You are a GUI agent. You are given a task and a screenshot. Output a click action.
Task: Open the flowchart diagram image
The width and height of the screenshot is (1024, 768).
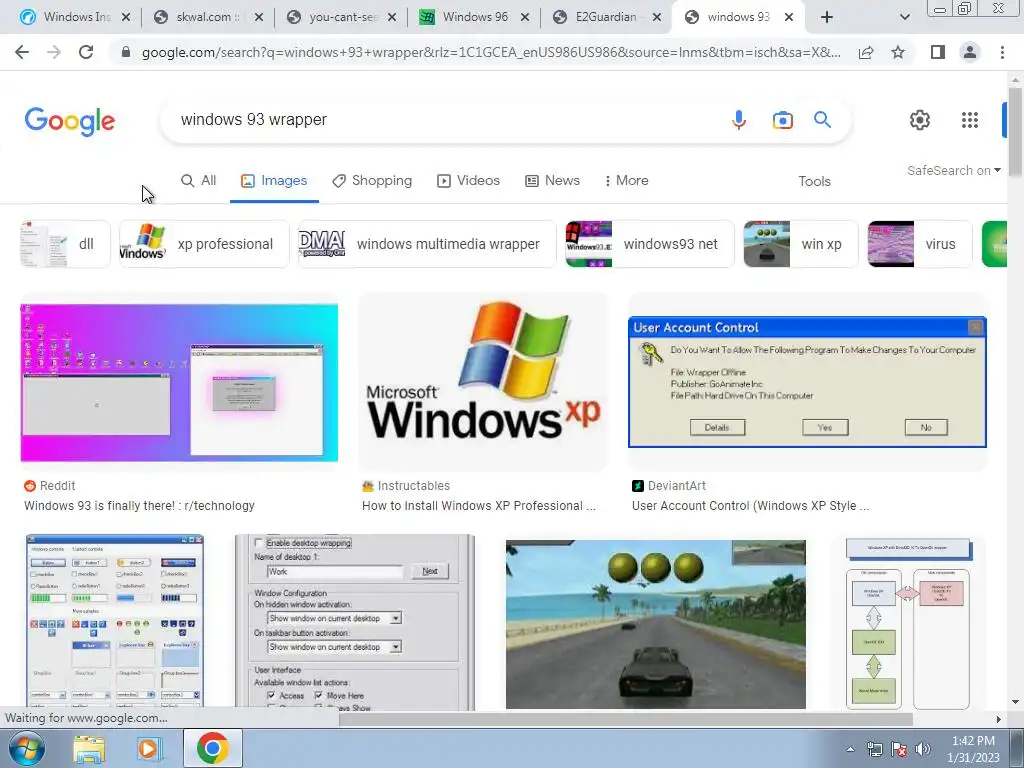coord(909,624)
